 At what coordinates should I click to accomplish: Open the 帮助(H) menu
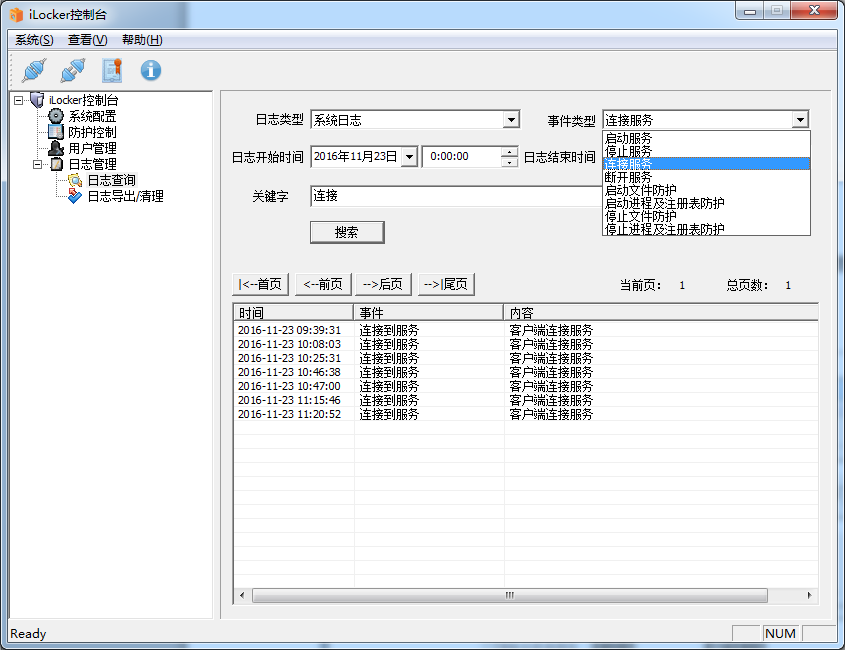142,40
